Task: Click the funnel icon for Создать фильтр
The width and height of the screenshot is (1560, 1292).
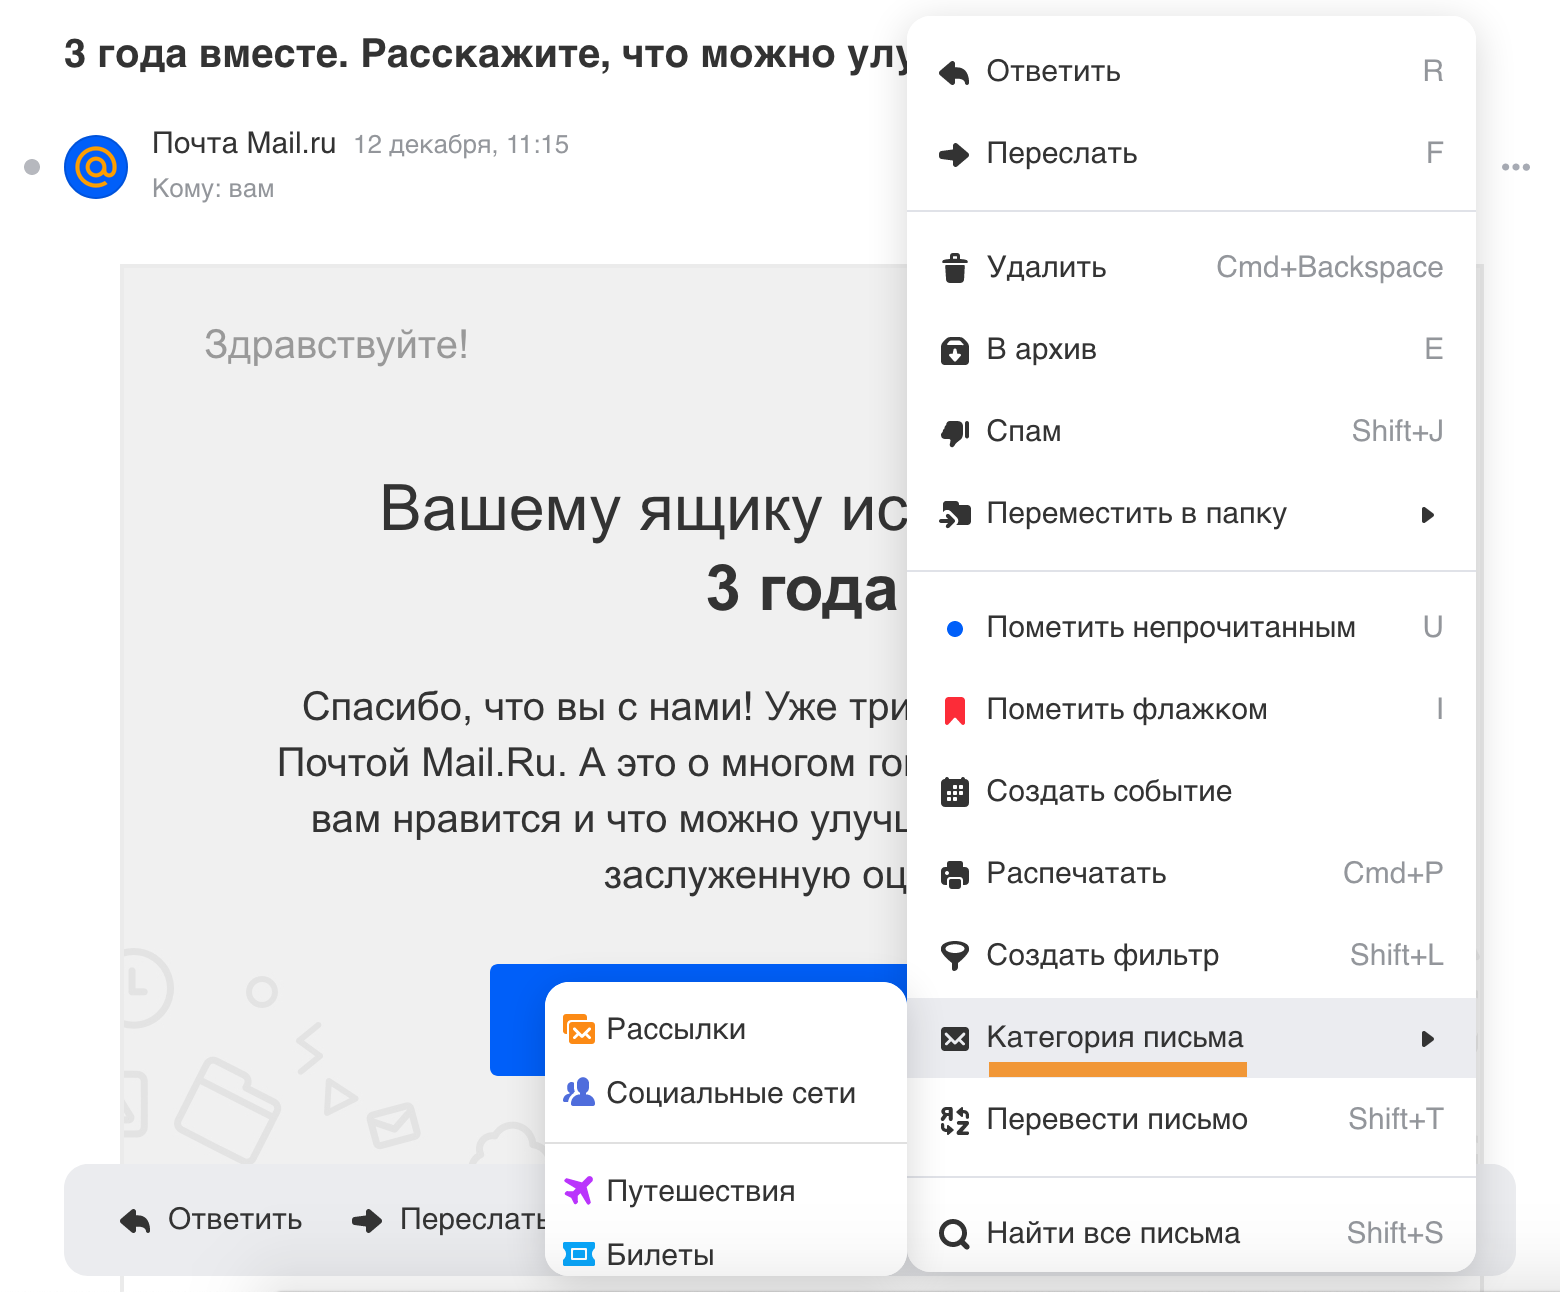Action: (955, 956)
